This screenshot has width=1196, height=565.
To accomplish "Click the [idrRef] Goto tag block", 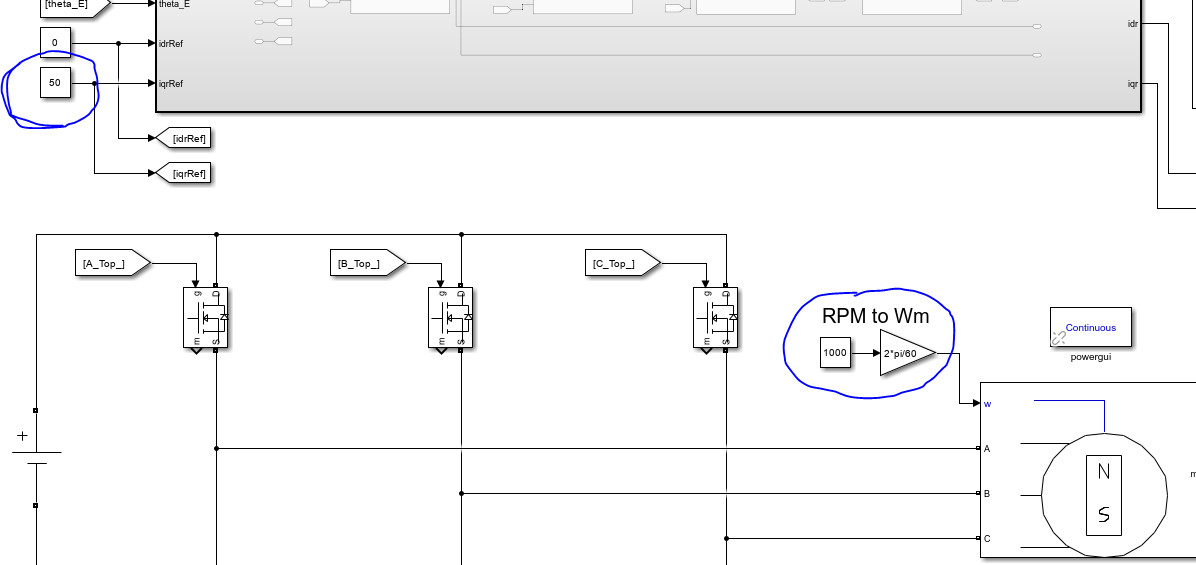I will pos(182,138).
